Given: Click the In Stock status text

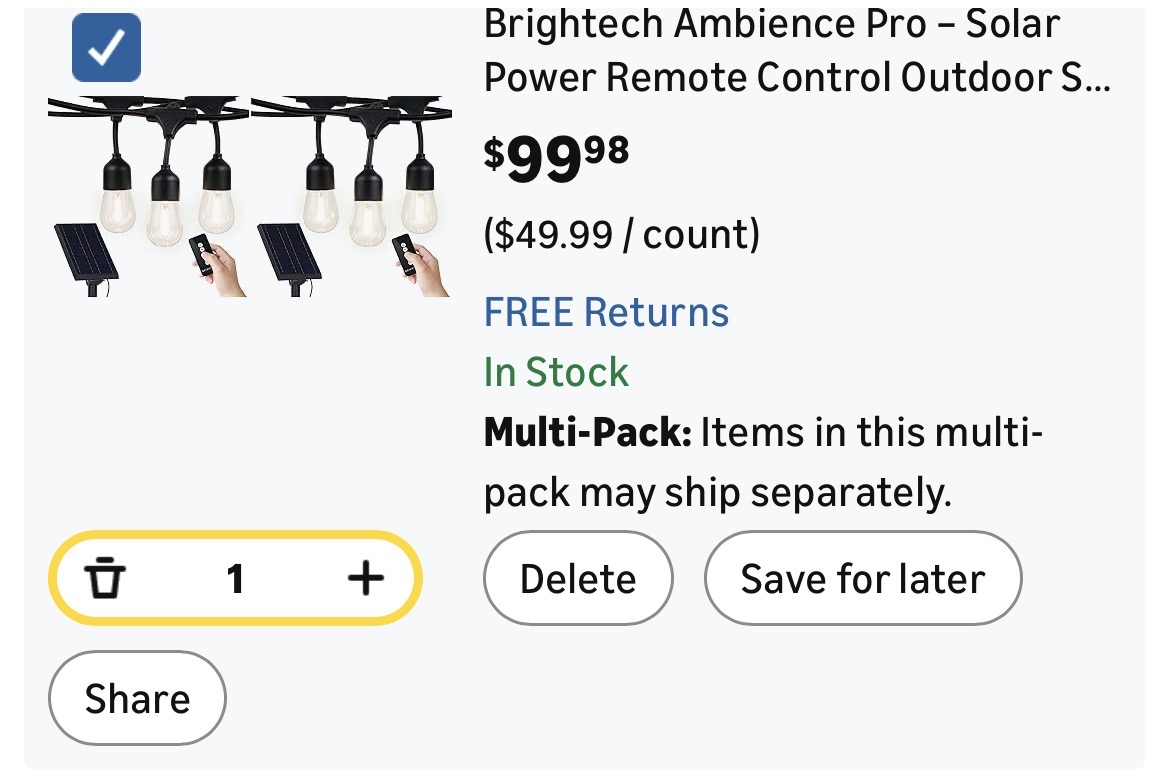Looking at the screenshot, I should coord(556,372).
